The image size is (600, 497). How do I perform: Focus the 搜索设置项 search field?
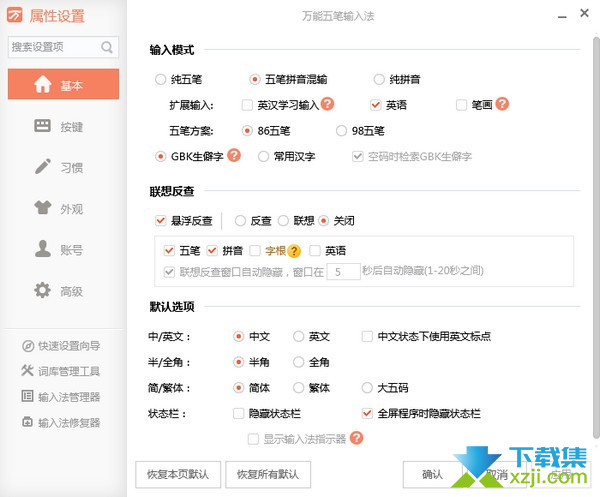[x=64, y=47]
